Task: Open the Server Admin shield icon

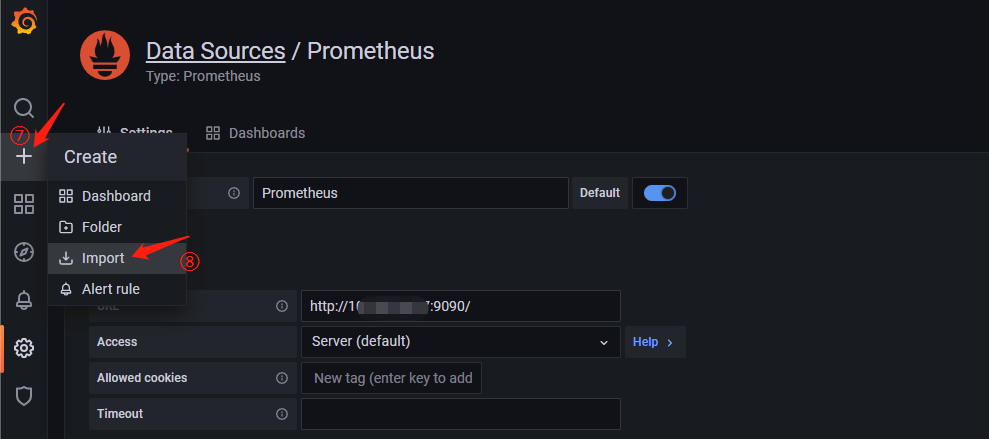Action: pyautogui.click(x=24, y=396)
